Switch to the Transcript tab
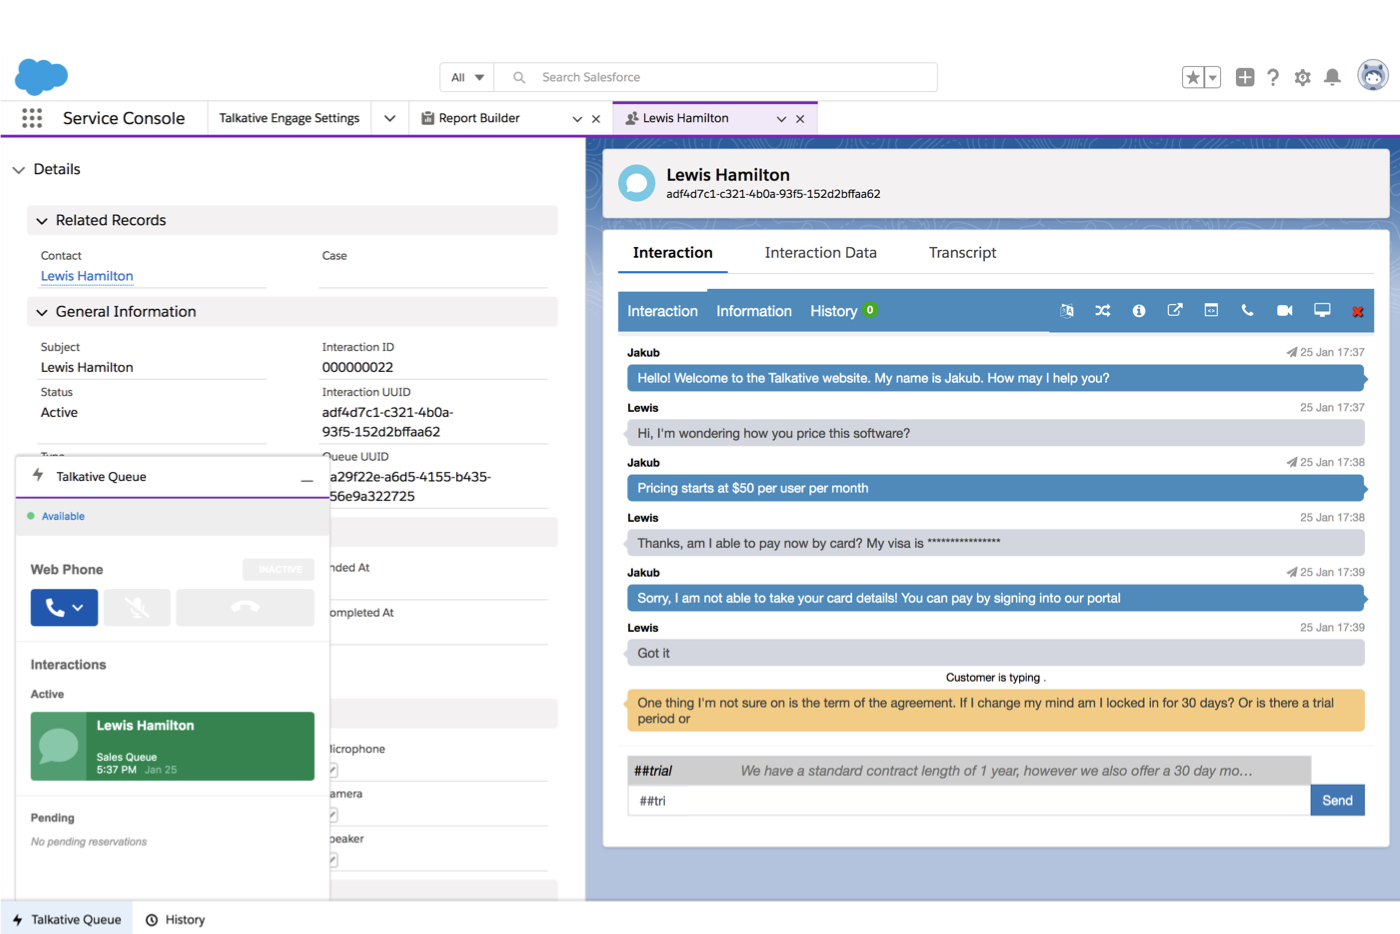 (961, 253)
